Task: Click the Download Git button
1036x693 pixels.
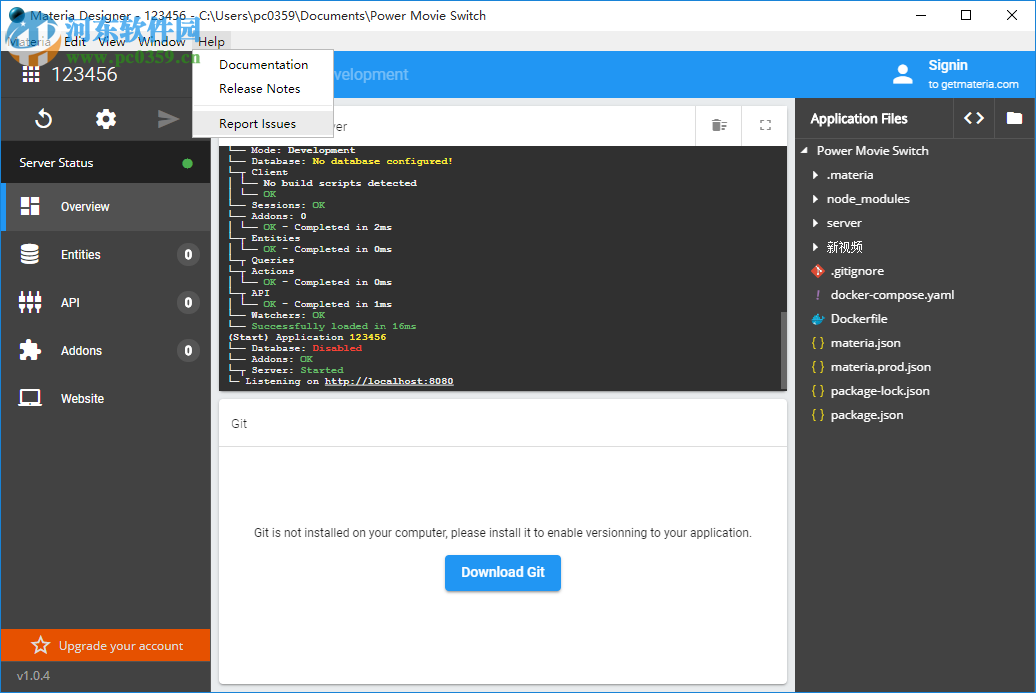Action: pyautogui.click(x=502, y=572)
